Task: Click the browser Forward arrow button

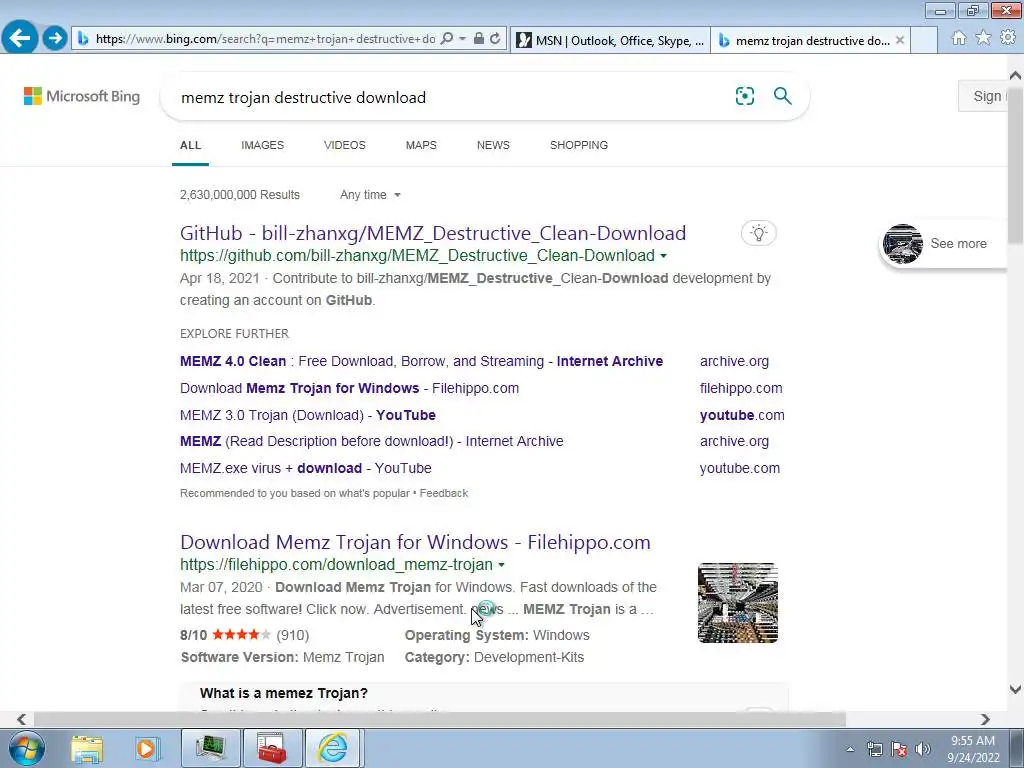Action: pos(55,38)
